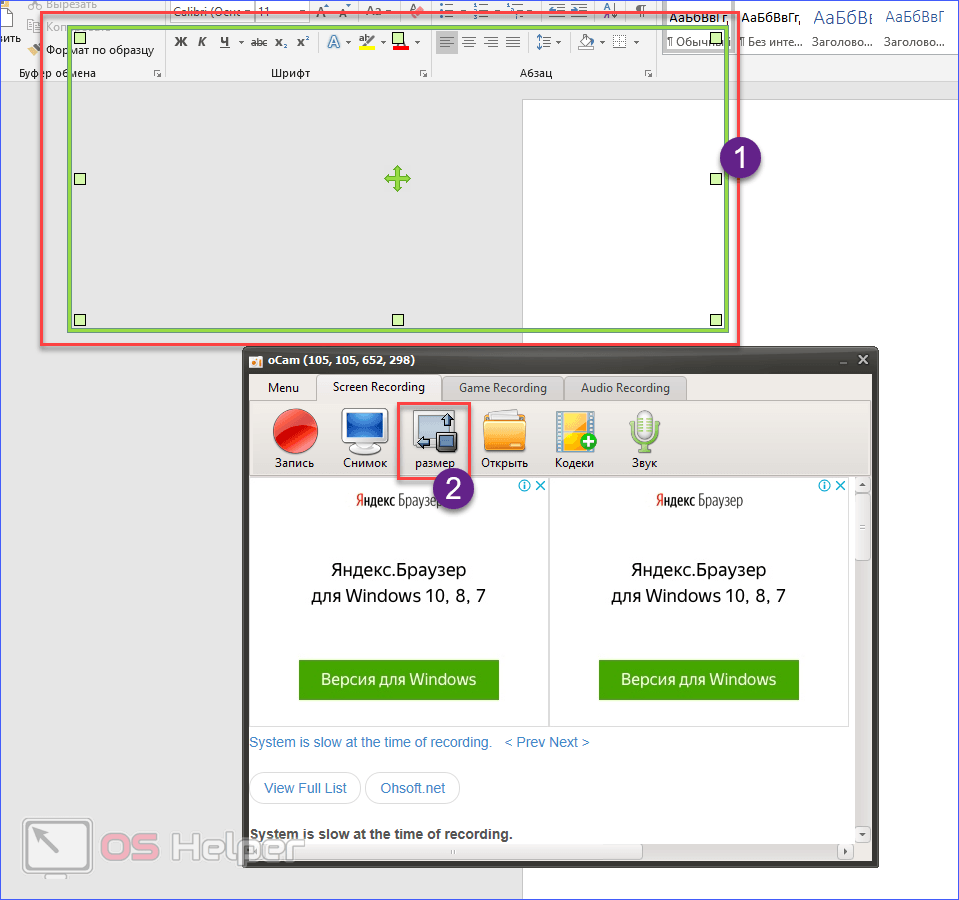The width and height of the screenshot is (959, 900).
Task: Click the Открыть folder icon
Action: 504,432
